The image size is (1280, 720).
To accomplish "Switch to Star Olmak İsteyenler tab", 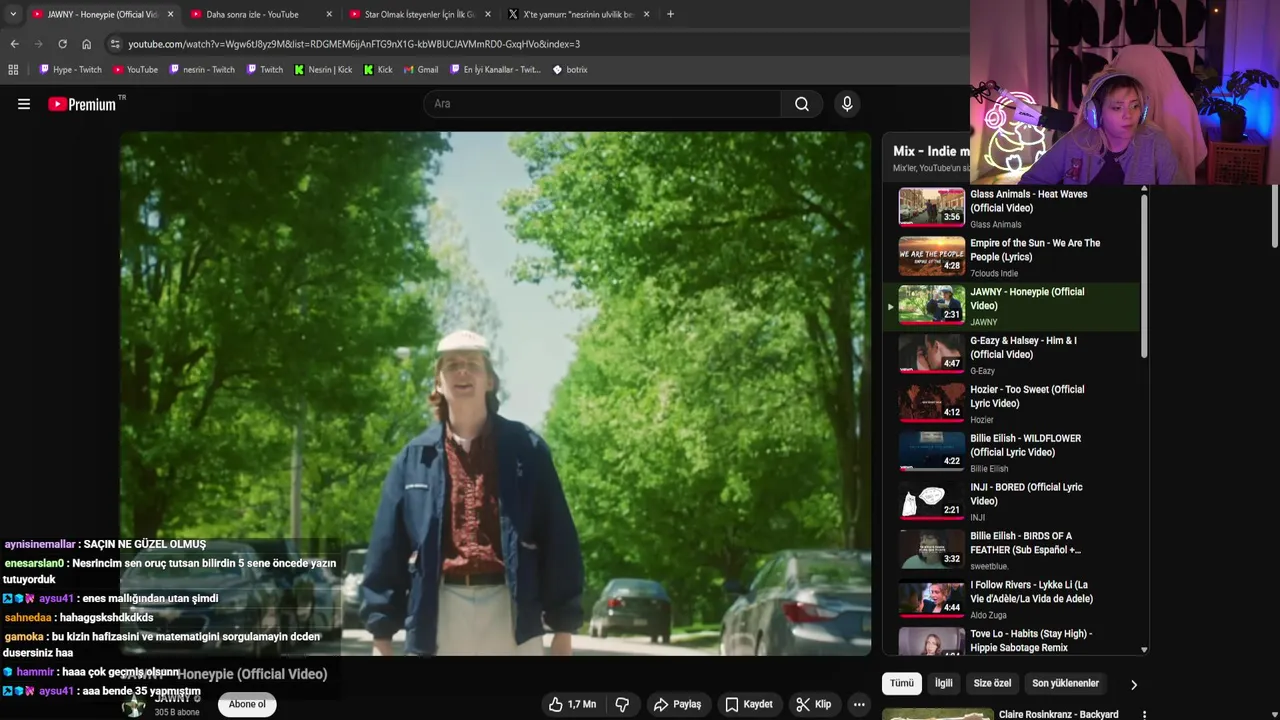I will click(x=419, y=14).
